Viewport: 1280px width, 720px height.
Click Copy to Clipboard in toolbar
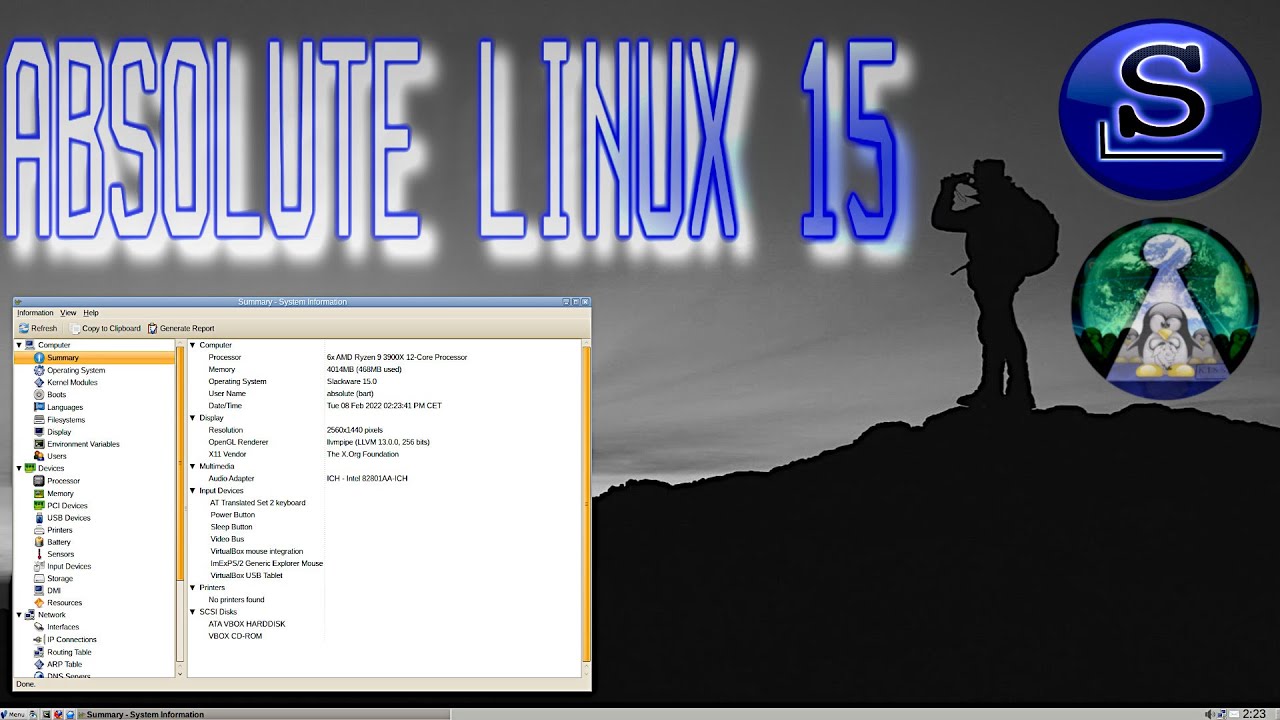click(x=106, y=328)
